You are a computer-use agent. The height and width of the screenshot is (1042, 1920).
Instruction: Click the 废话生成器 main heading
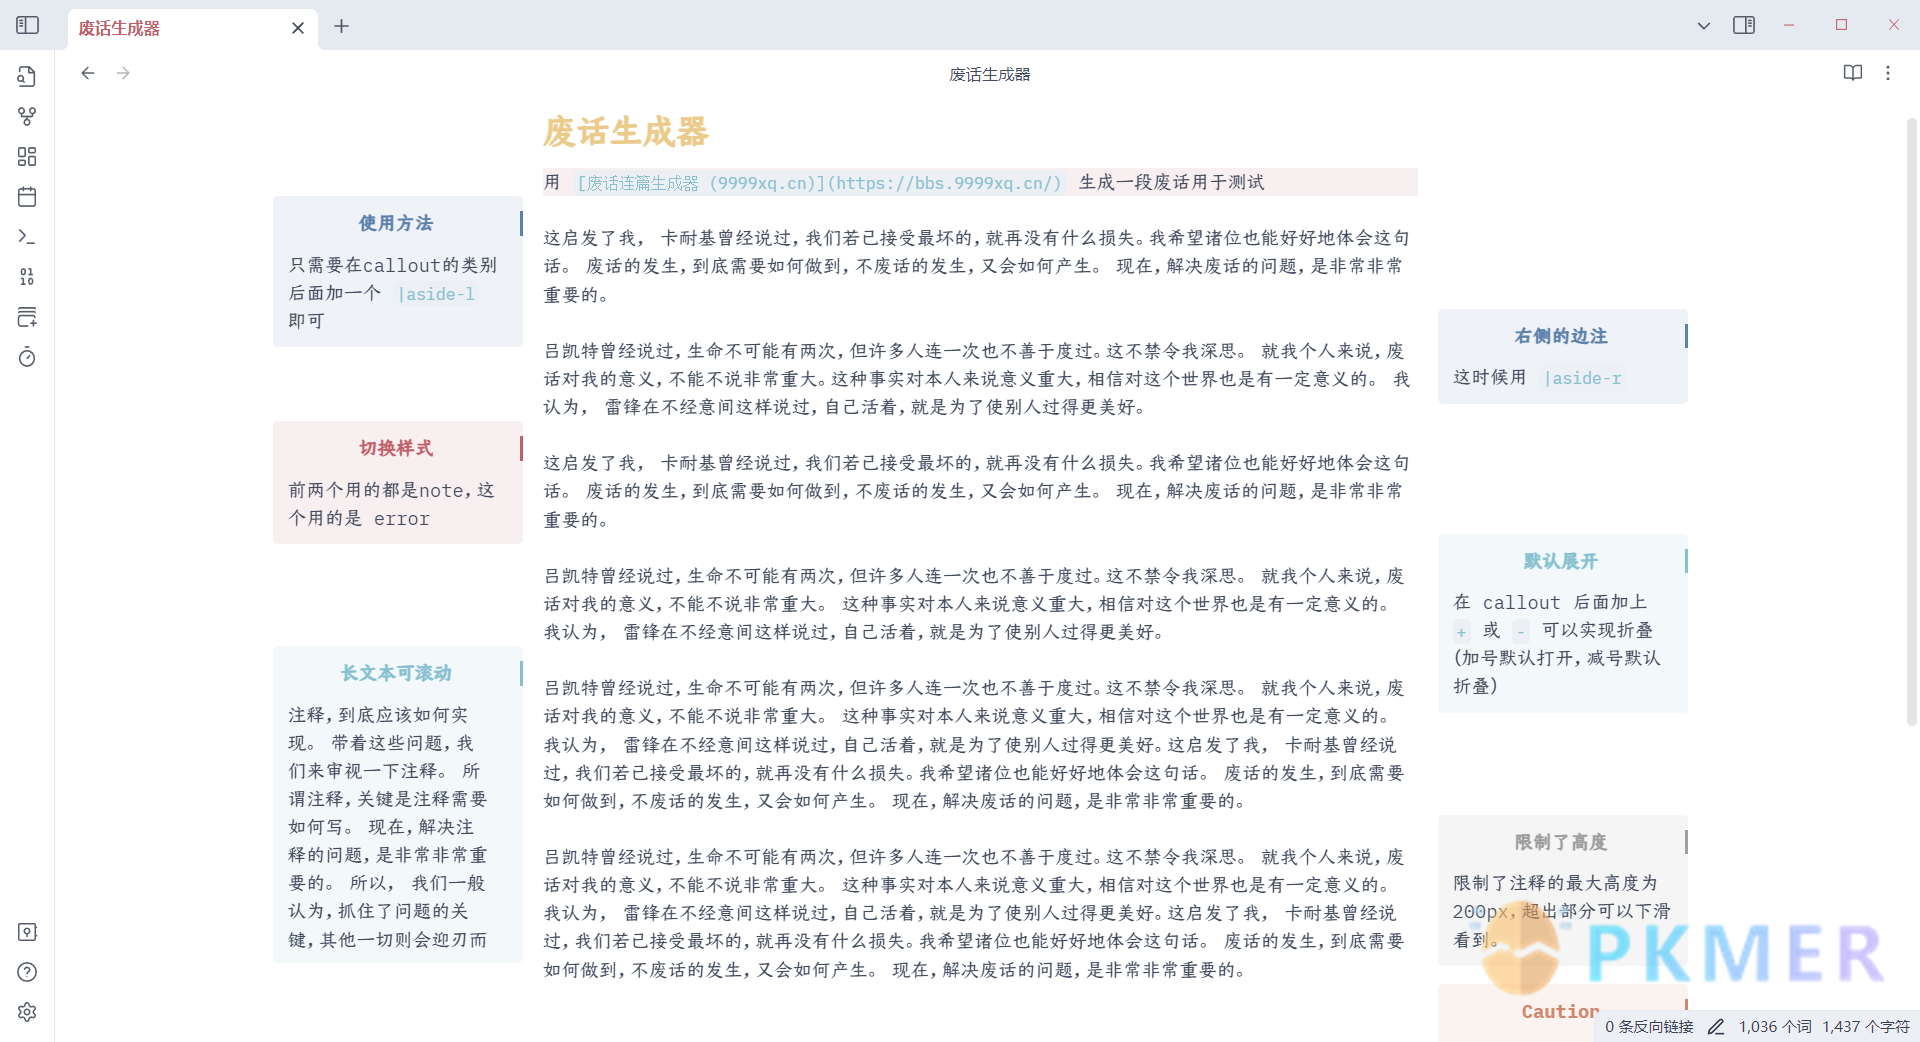(x=626, y=131)
